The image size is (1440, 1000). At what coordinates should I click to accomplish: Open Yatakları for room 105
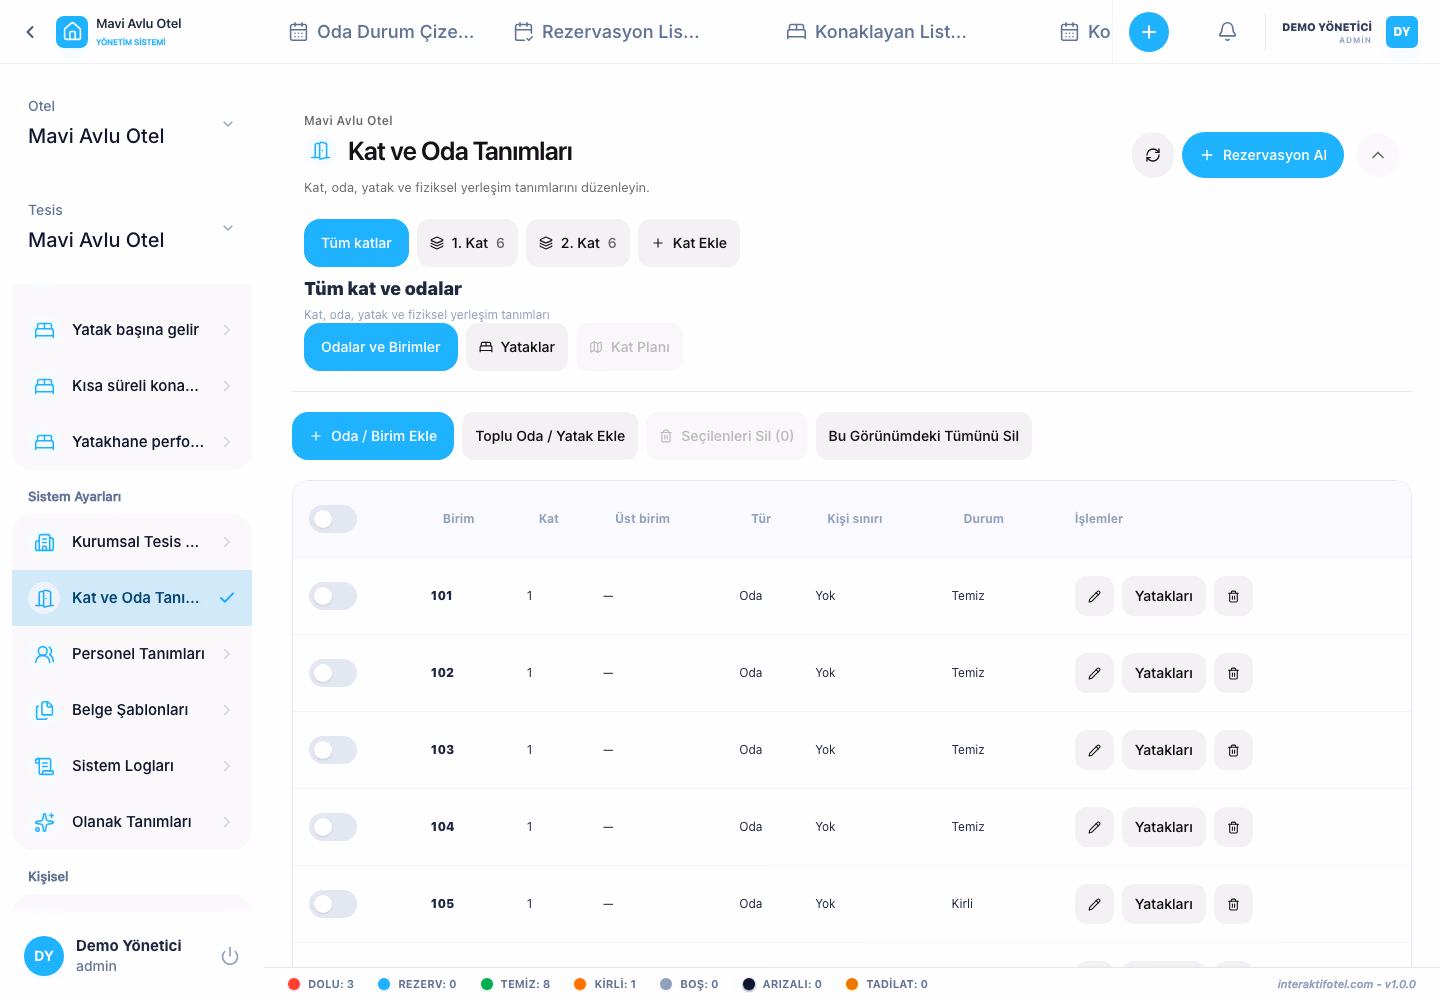[x=1164, y=904]
